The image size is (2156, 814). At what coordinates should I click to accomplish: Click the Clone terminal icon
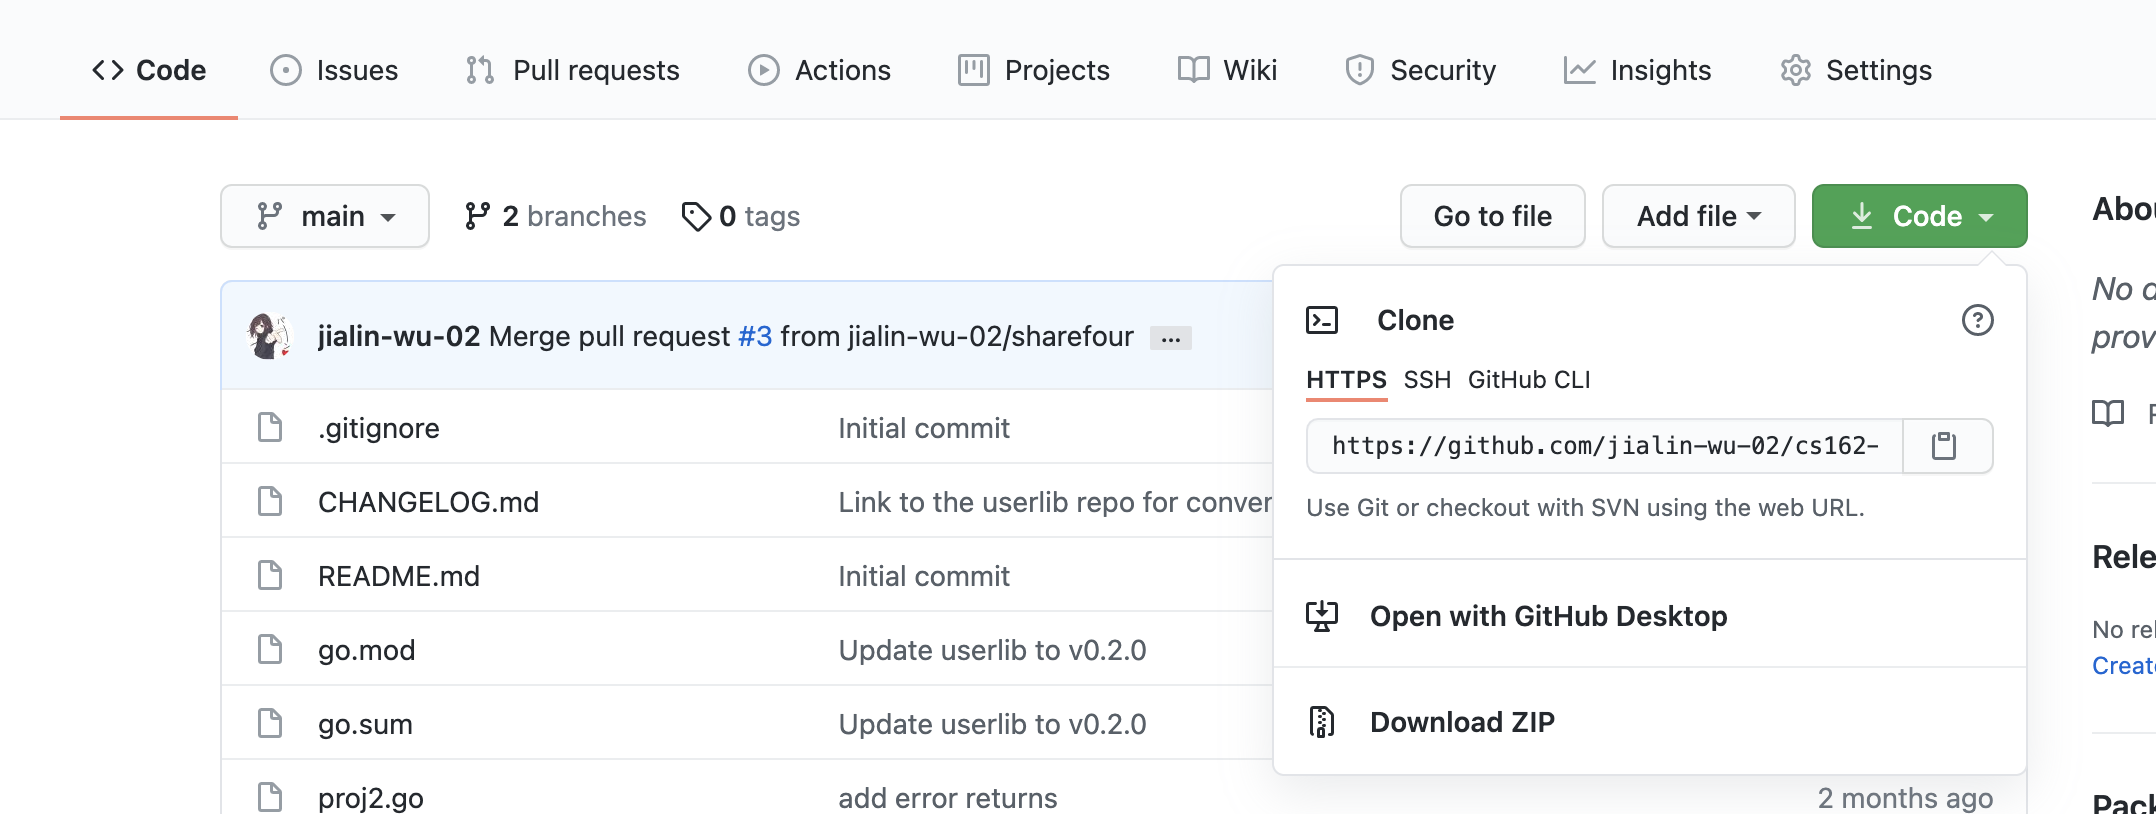pos(1322,320)
